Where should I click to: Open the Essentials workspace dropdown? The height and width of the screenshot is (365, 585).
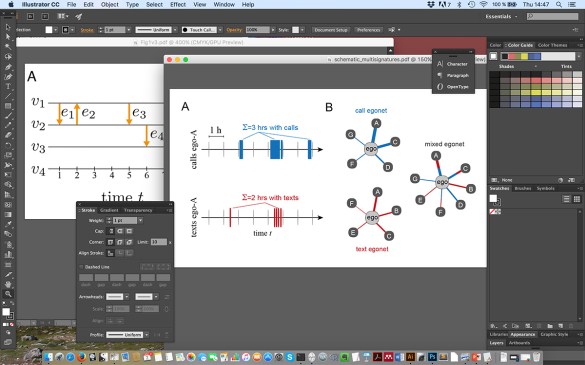[501, 16]
